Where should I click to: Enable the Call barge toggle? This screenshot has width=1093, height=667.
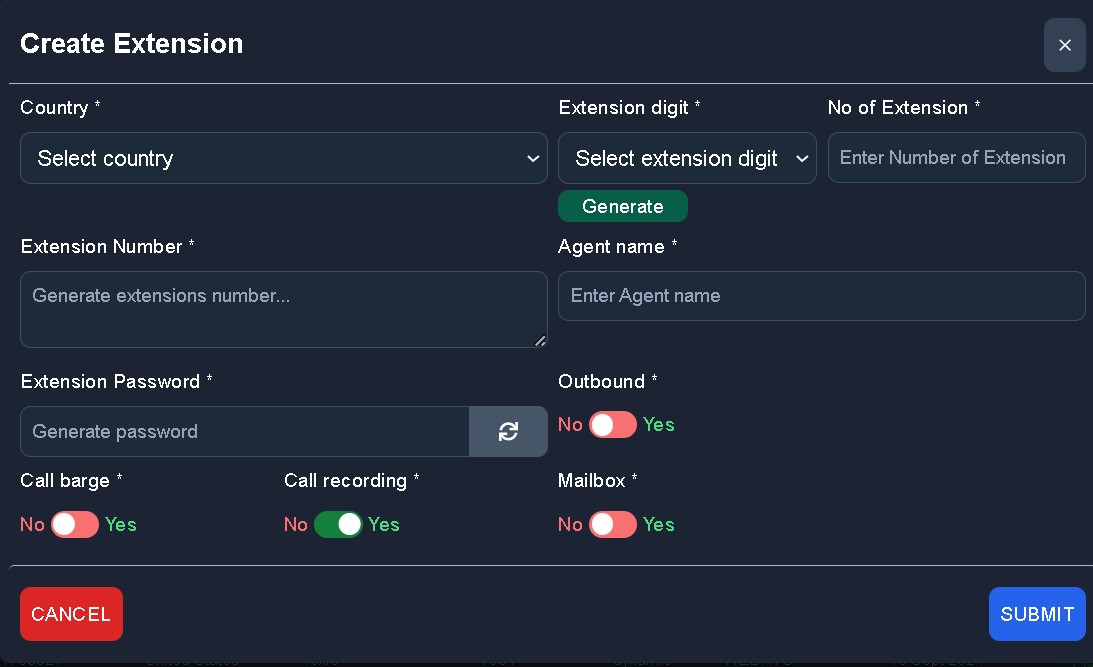pos(75,525)
